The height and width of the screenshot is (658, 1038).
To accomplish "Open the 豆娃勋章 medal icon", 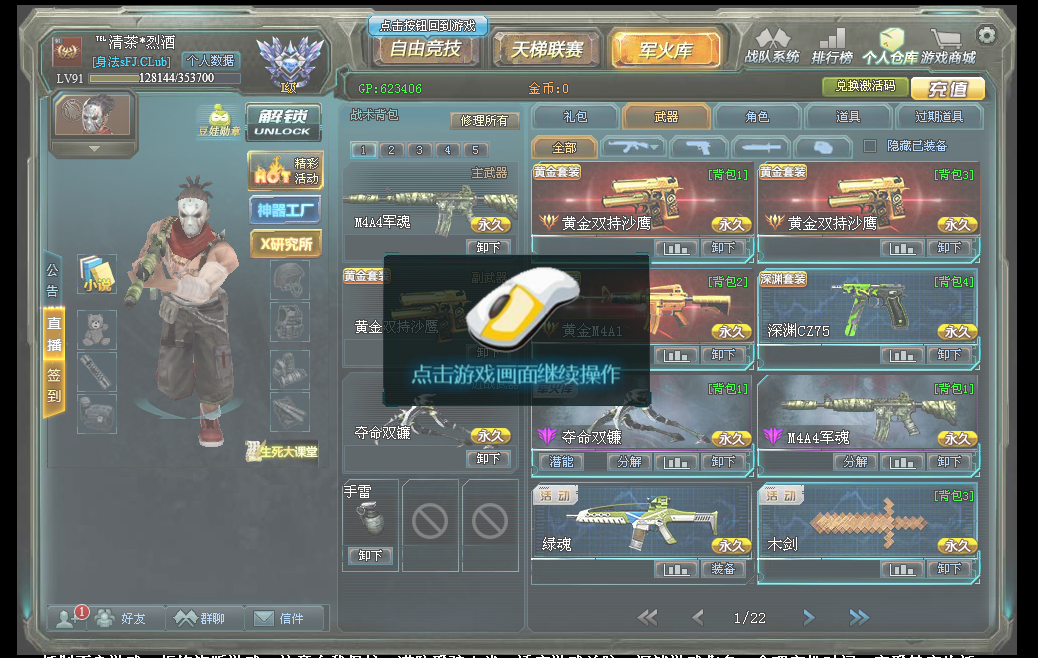I will click(219, 120).
